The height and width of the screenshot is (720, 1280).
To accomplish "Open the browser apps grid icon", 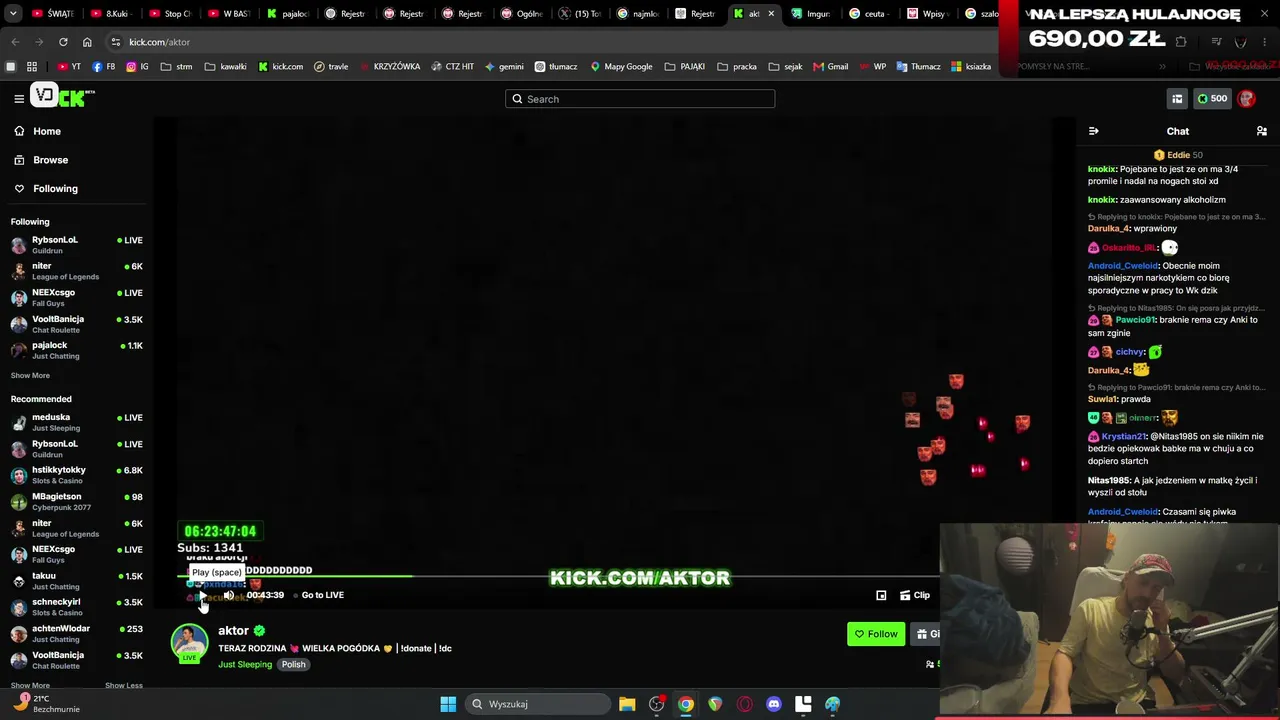I will coord(32,67).
